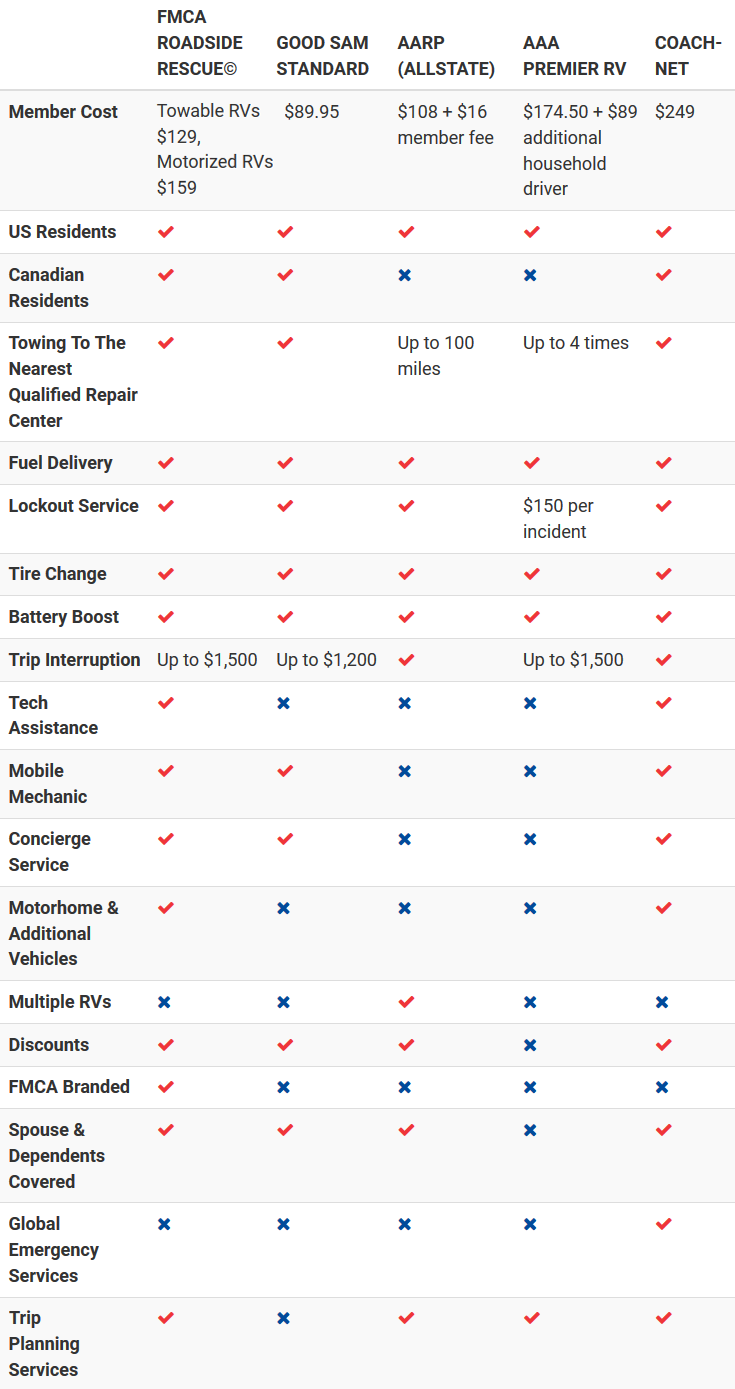
Task: Click AARP 'Up to 100 miles' towing text
Action: tap(436, 356)
